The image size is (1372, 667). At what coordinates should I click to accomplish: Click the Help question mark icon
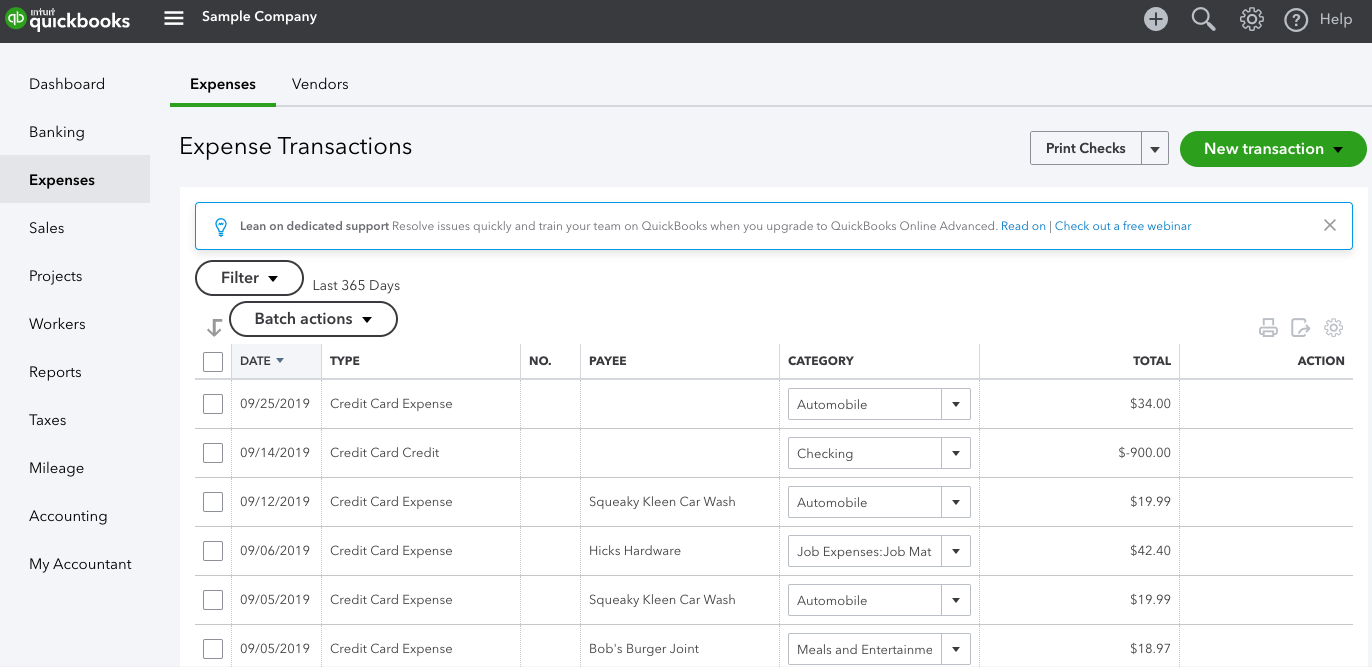(x=1296, y=19)
